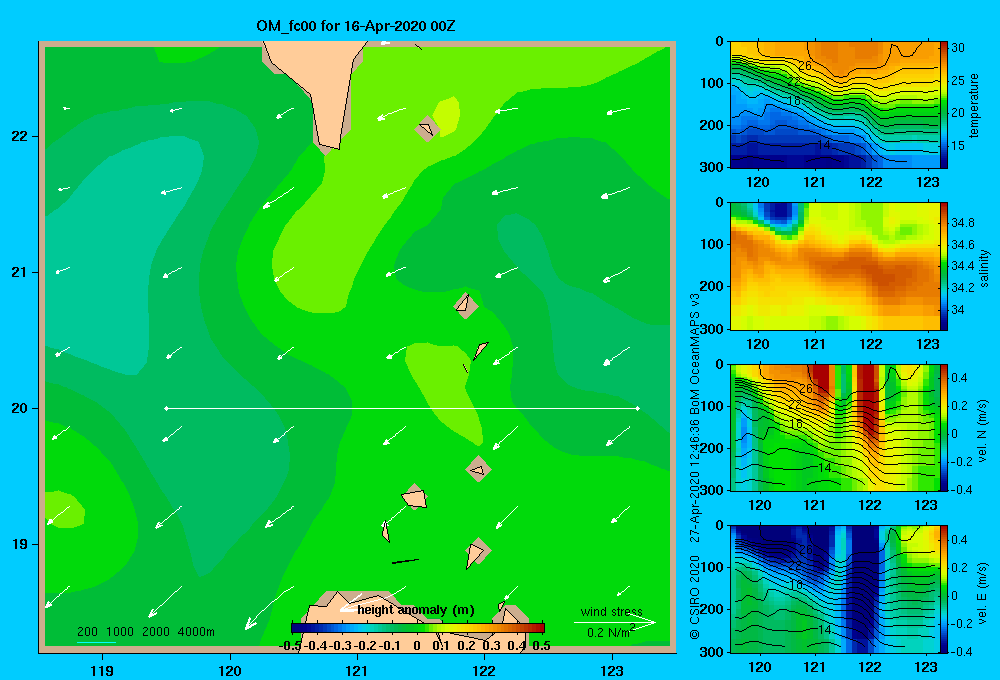This screenshot has height=680, width=1000.
Task: Open the salinity cross-section panel
Action: [835, 267]
